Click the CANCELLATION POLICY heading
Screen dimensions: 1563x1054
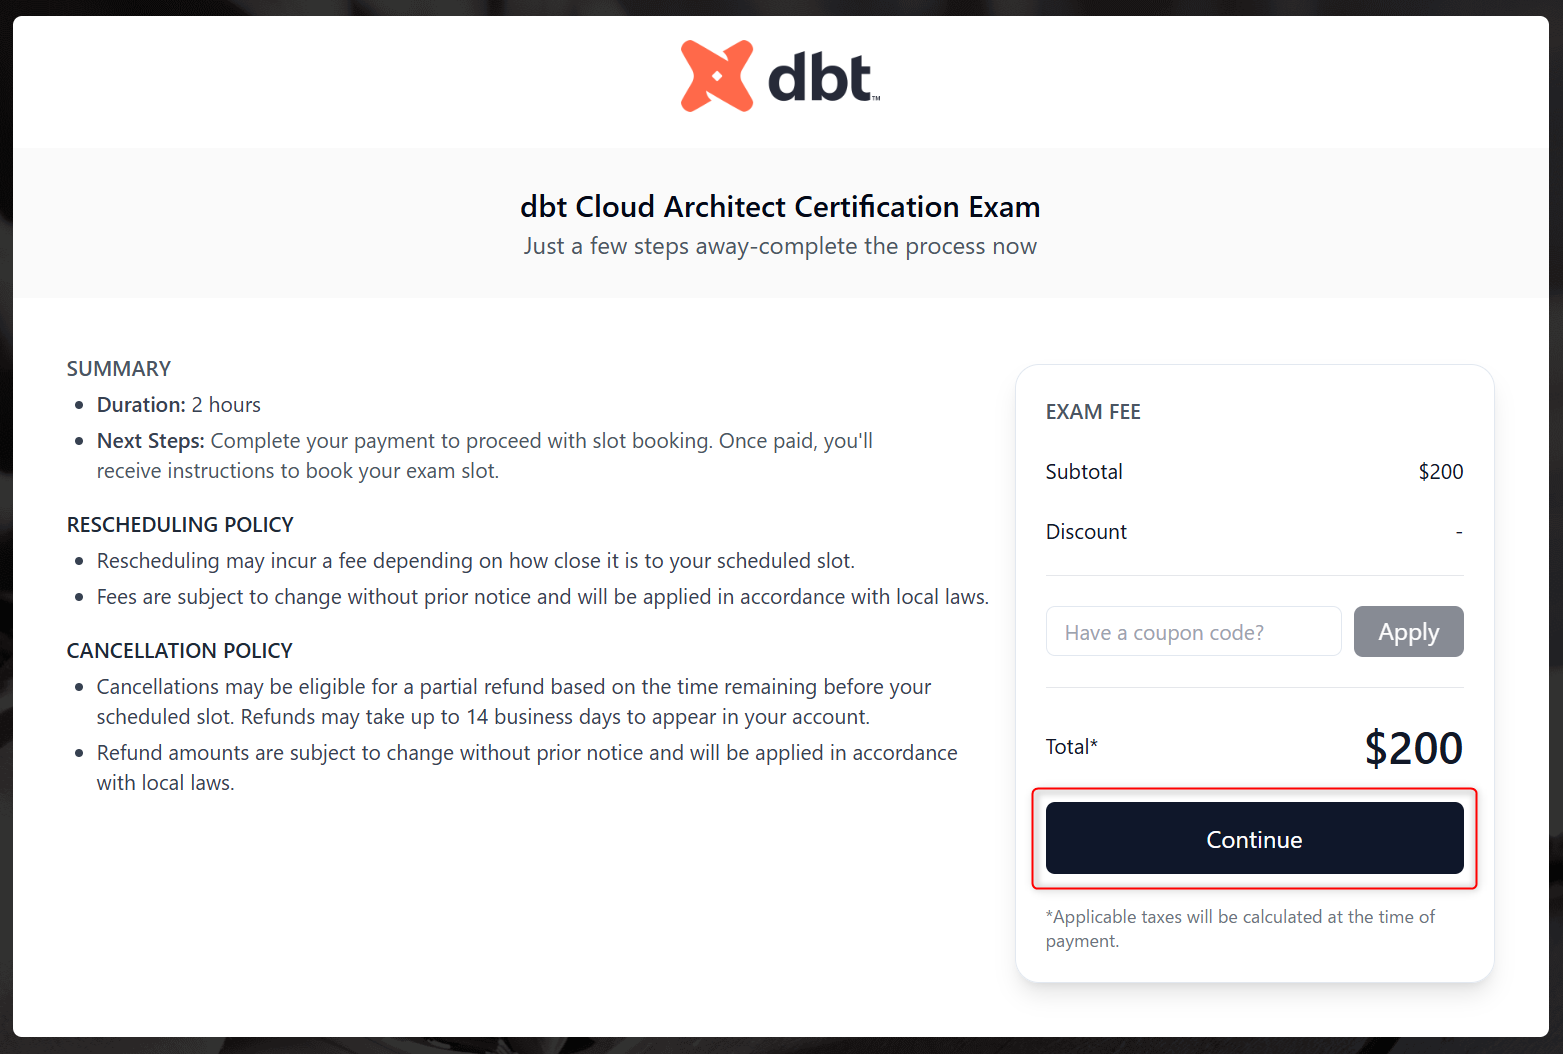click(180, 650)
